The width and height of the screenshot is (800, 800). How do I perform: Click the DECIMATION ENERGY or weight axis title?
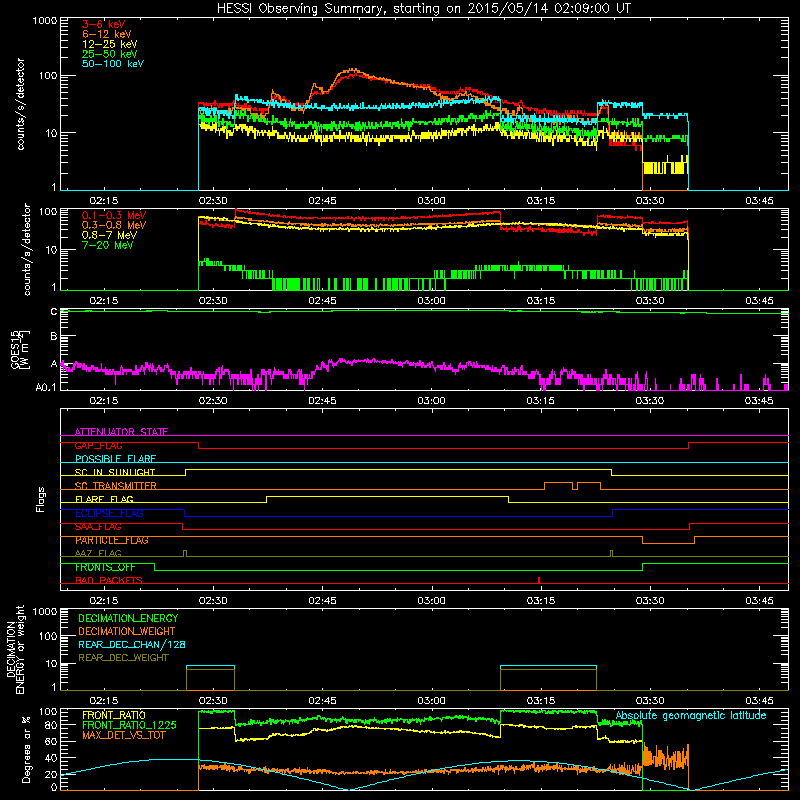pos(15,649)
